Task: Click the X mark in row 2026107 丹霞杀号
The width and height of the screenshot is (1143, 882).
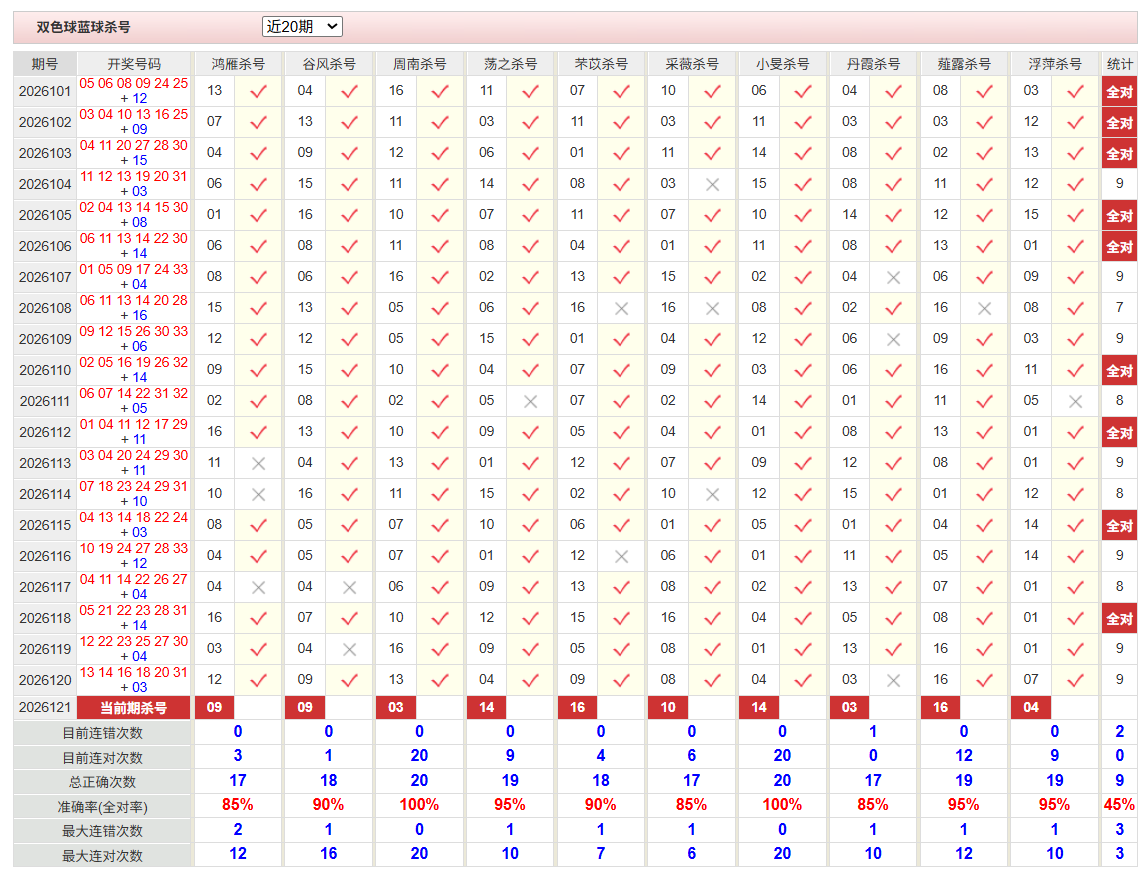Action: tap(894, 278)
